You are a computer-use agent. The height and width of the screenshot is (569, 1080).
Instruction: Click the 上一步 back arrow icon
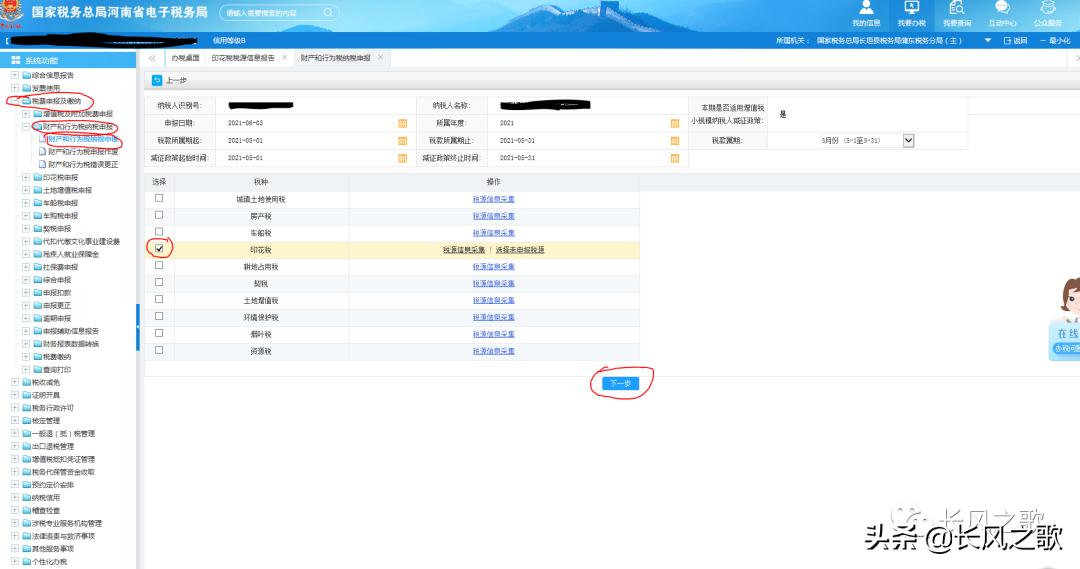[x=157, y=81]
